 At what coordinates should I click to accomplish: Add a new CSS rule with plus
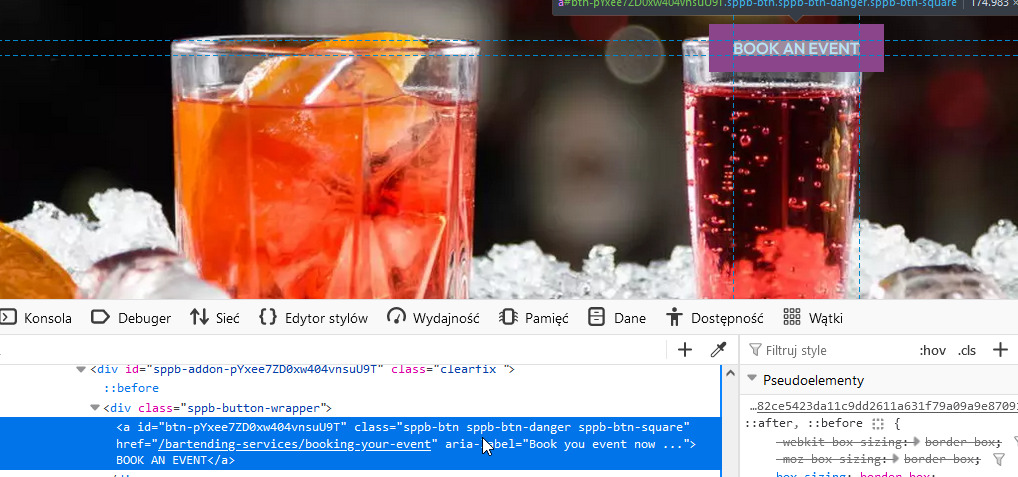[x=999, y=350]
